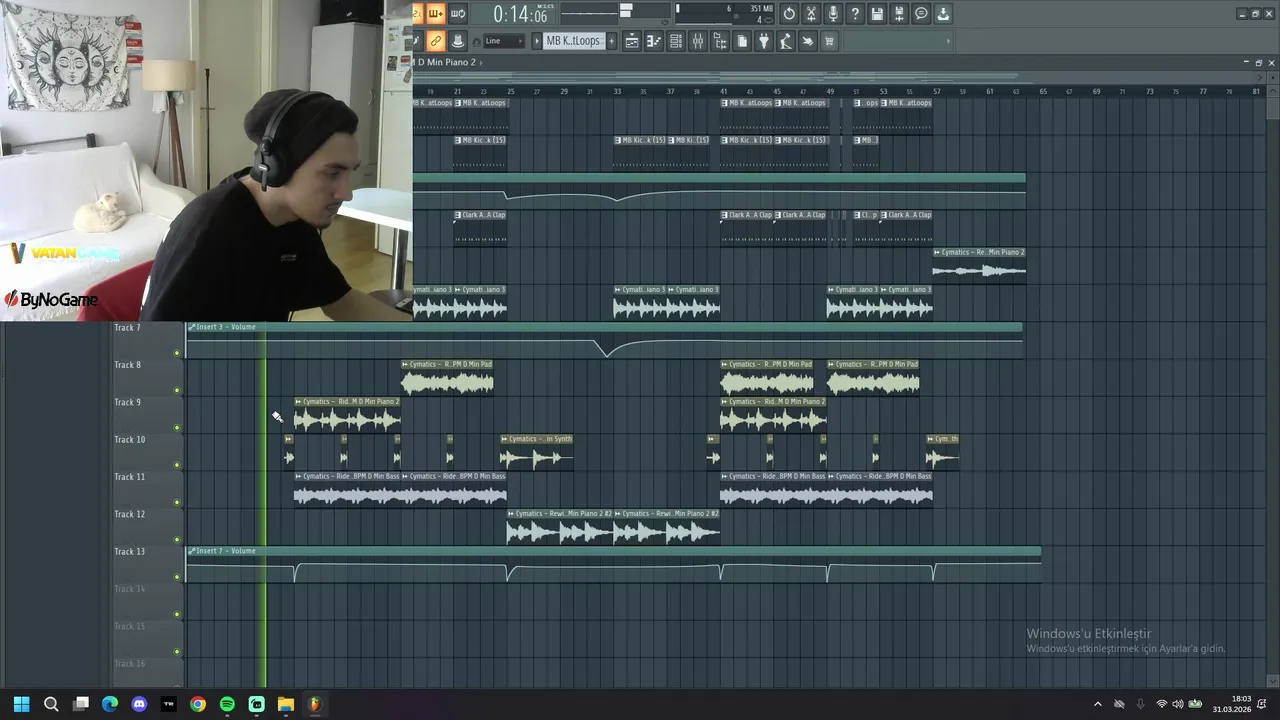This screenshot has width=1280, height=720.
Task: Click the loop recording icon
Action: tap(458, 14)
